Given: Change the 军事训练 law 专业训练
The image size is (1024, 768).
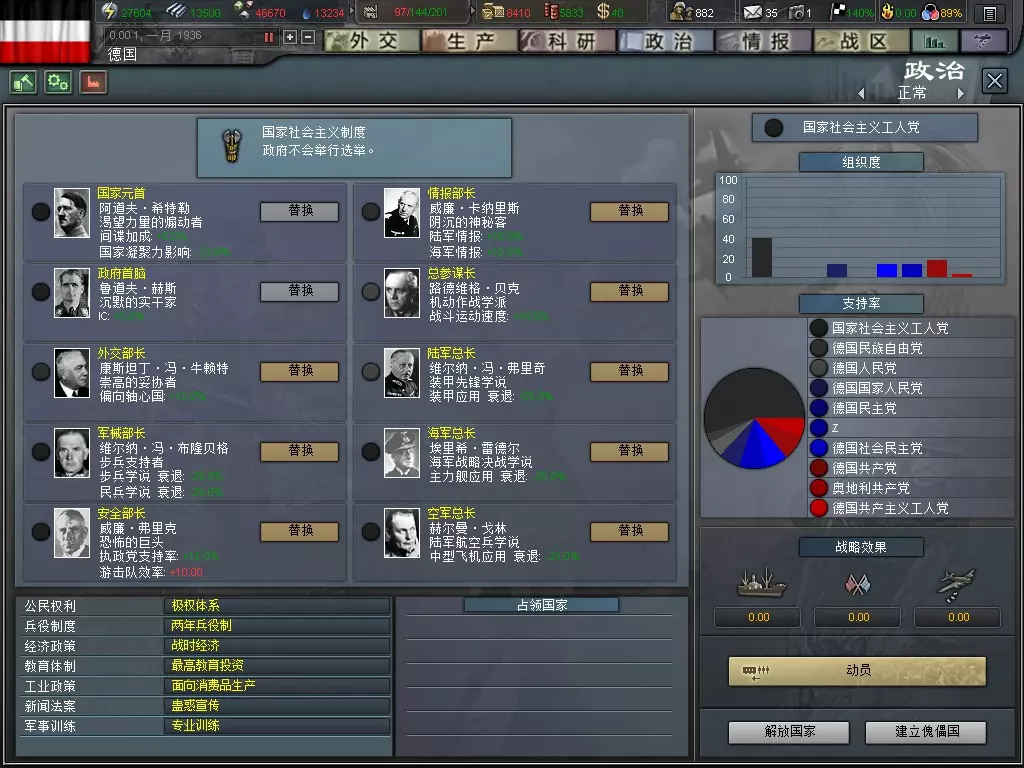Looking at the screenshot, I should (277, 726).
